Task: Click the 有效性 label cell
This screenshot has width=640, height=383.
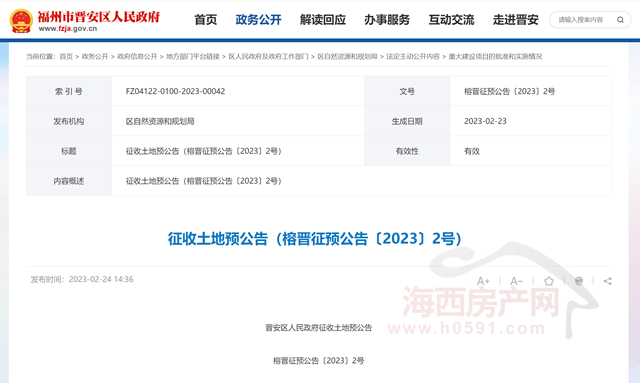Action: point(407,151)
